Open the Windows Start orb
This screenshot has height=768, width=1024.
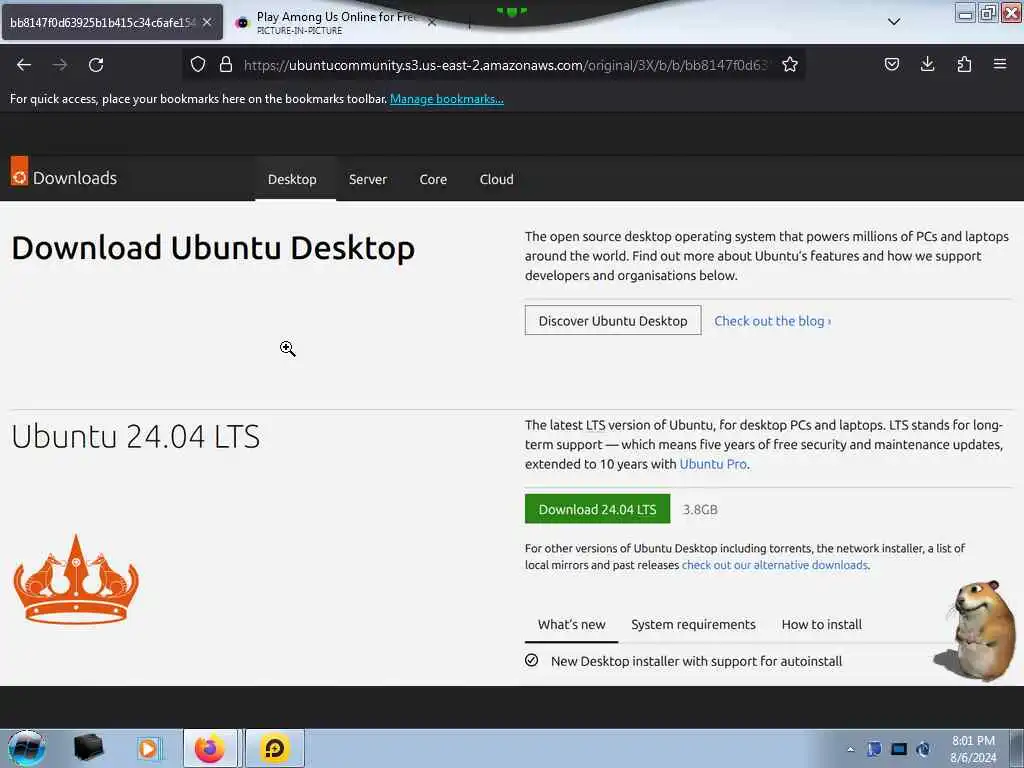26,748
